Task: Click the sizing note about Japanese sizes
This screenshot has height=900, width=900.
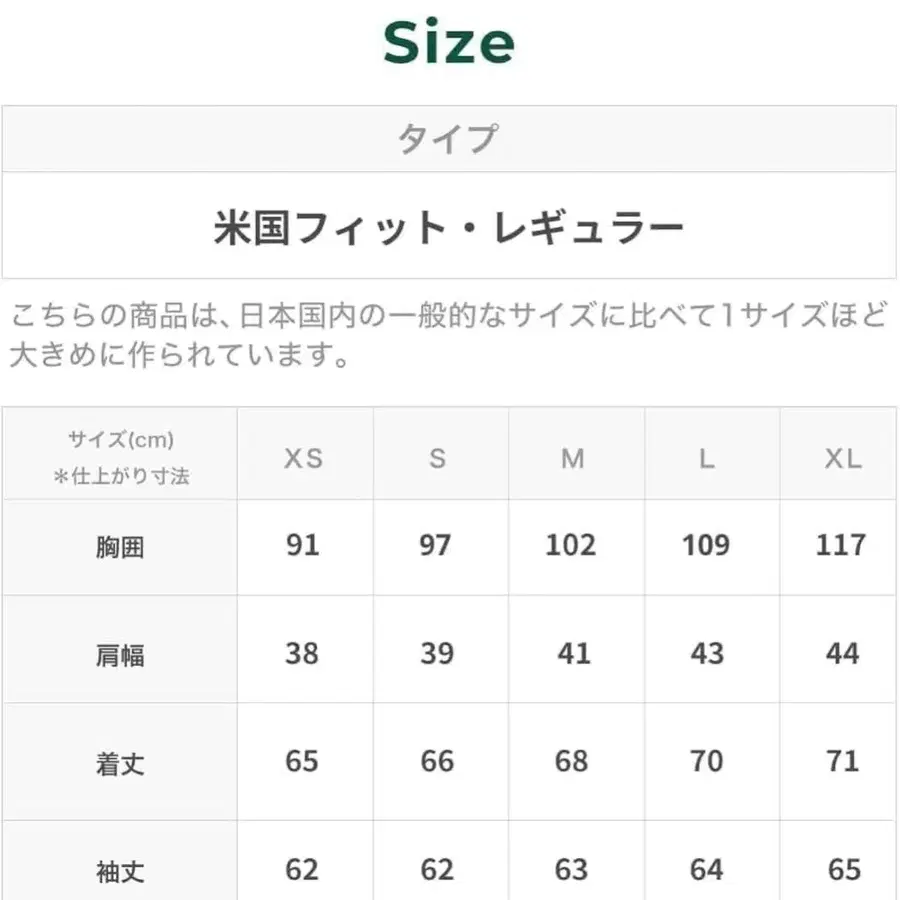Action: coord(448,335)
